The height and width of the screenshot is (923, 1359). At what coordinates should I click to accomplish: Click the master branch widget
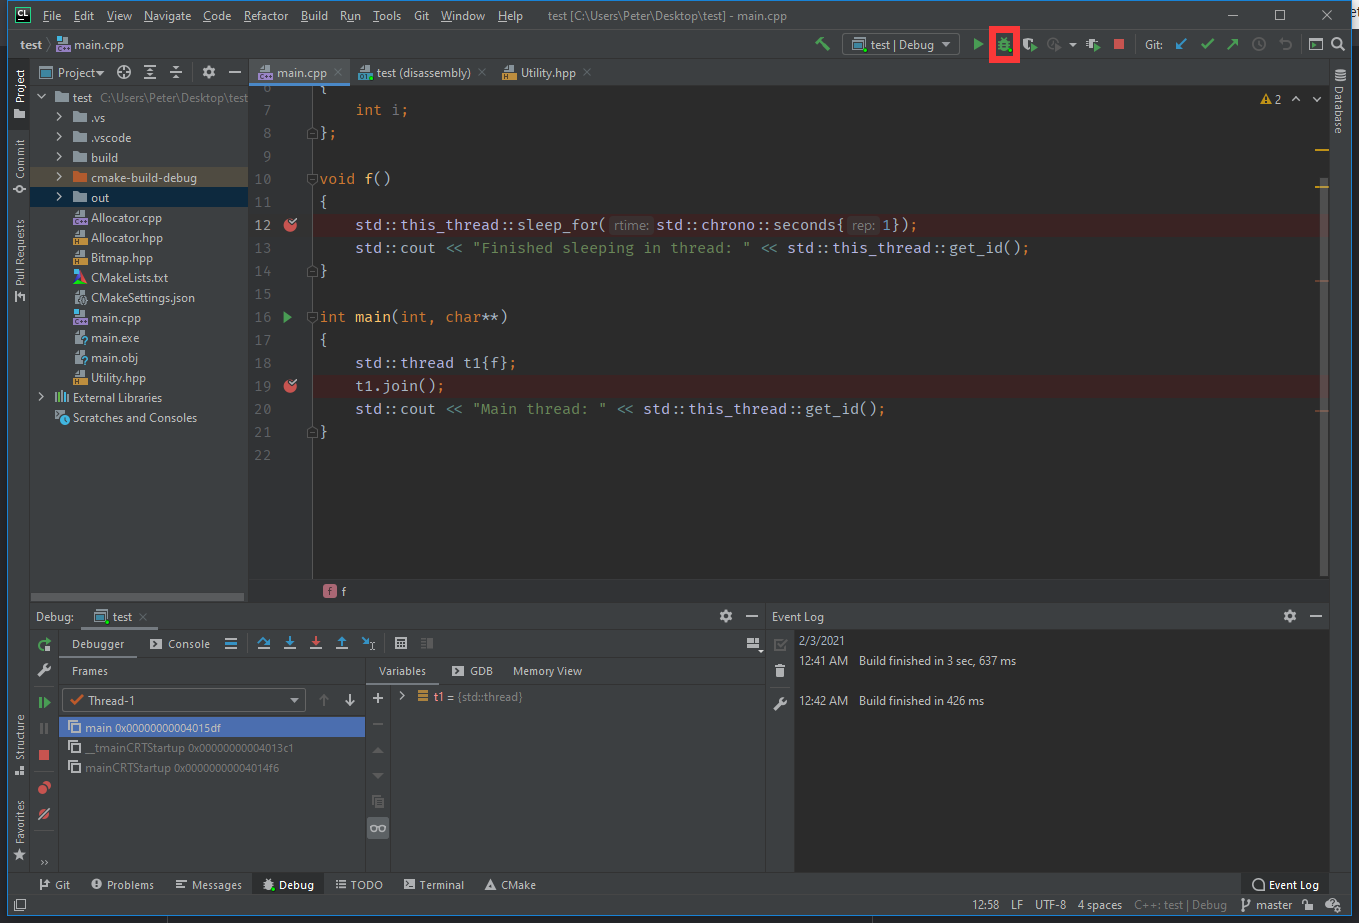coord(1266,905)
